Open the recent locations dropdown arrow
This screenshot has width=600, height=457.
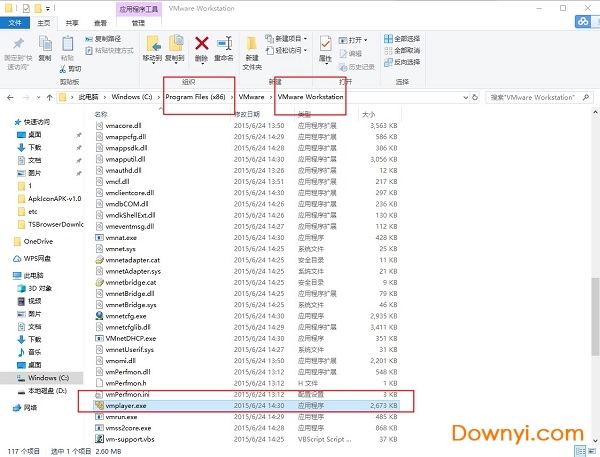(x=38, y=98)
